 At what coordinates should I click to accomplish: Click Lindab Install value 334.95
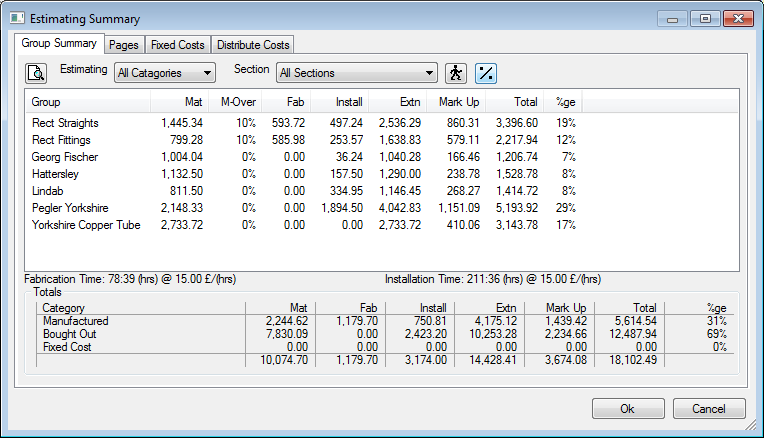coord(346,191)
